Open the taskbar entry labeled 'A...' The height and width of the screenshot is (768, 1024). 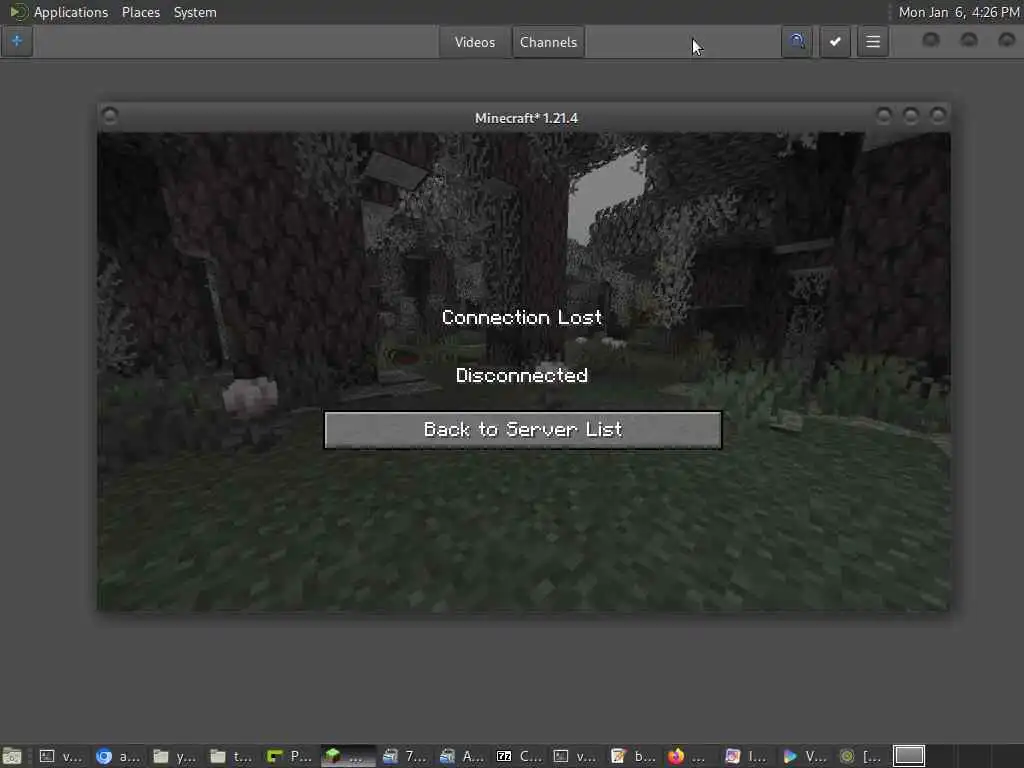(462, 756)
